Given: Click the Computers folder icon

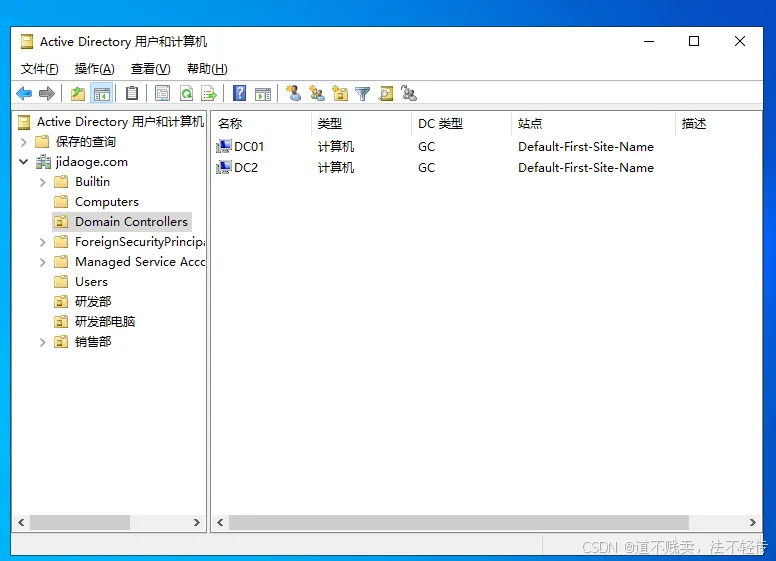Looking at the screenshot, I should [x=61, y=202].
